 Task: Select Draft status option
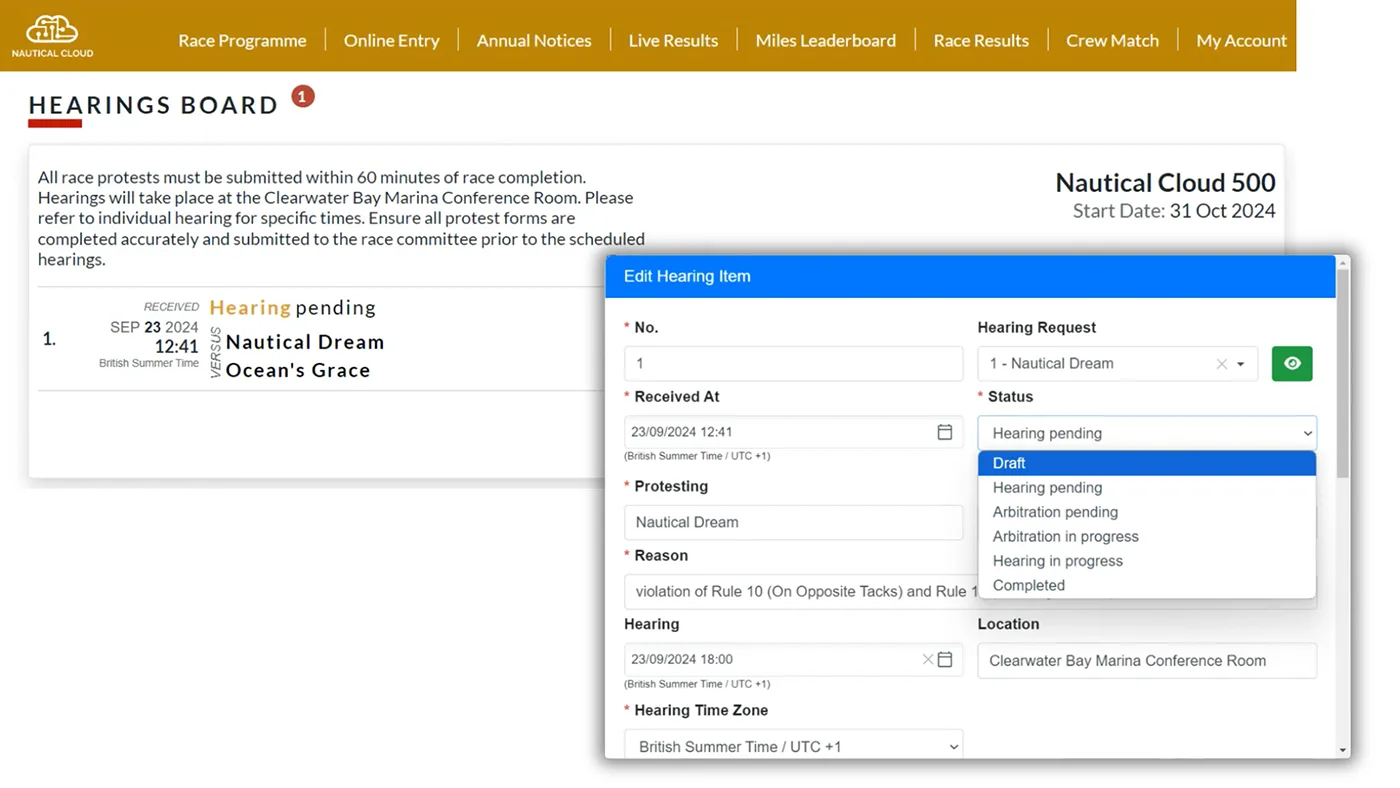click(1147, 463)
